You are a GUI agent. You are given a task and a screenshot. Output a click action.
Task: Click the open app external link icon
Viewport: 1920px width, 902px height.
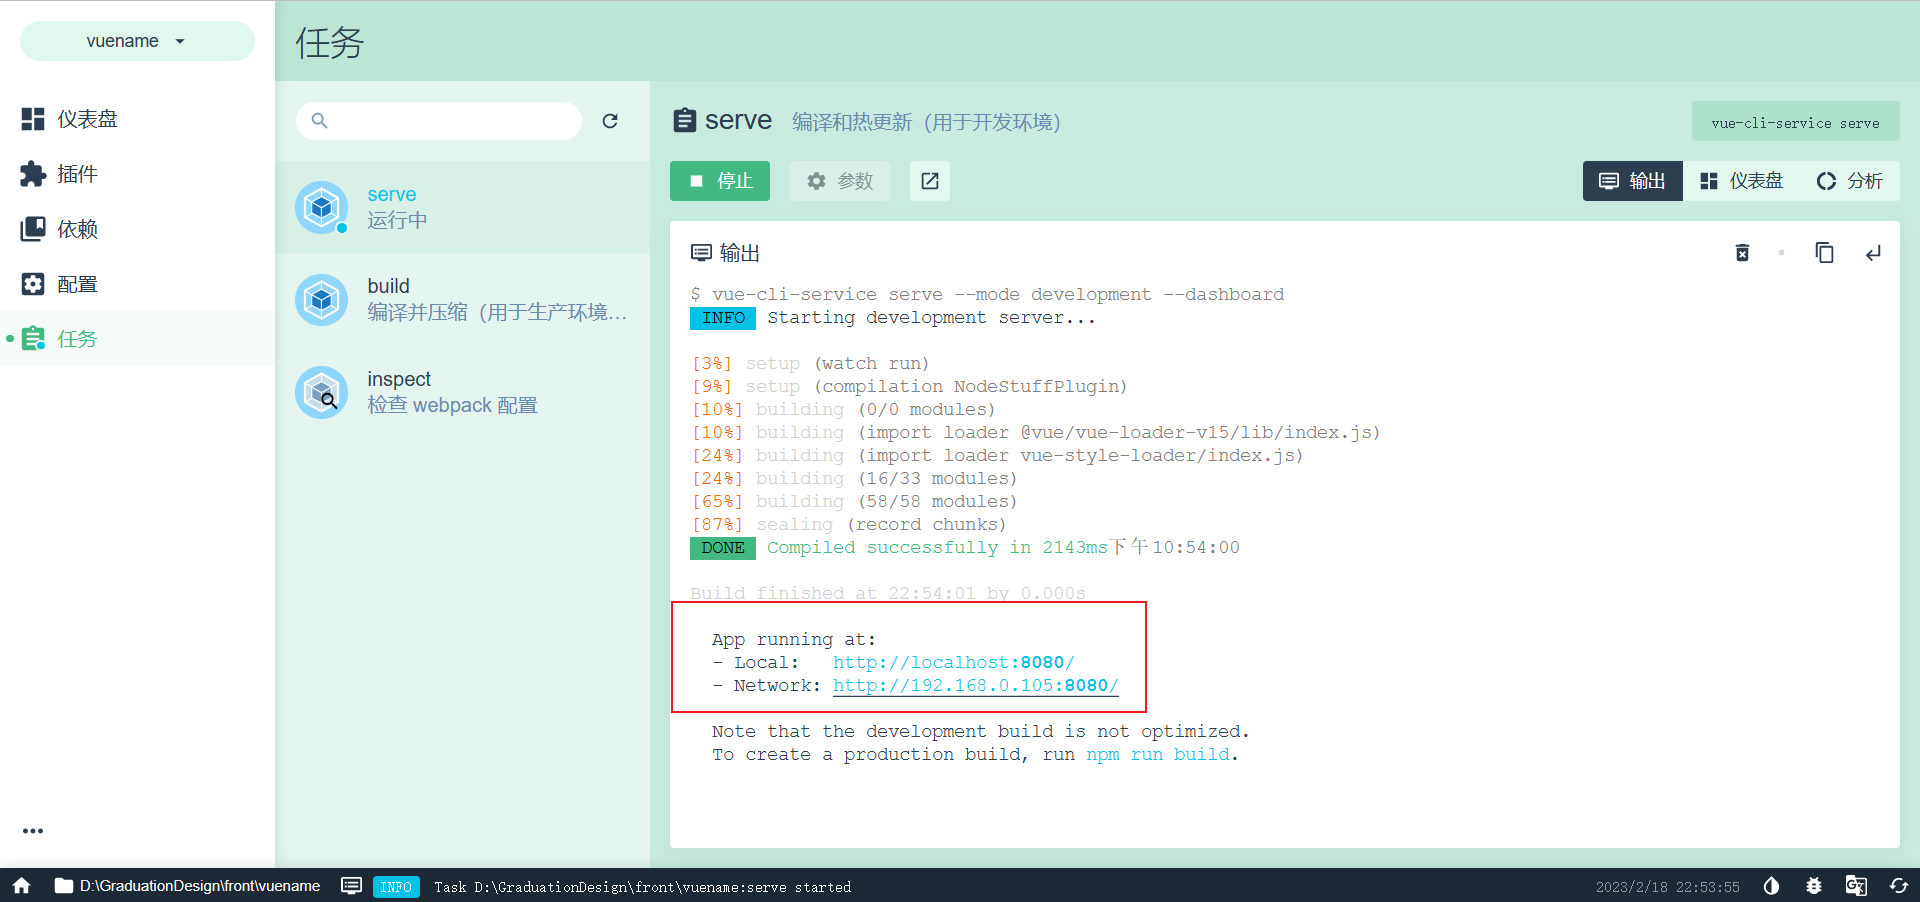point(930,181)
